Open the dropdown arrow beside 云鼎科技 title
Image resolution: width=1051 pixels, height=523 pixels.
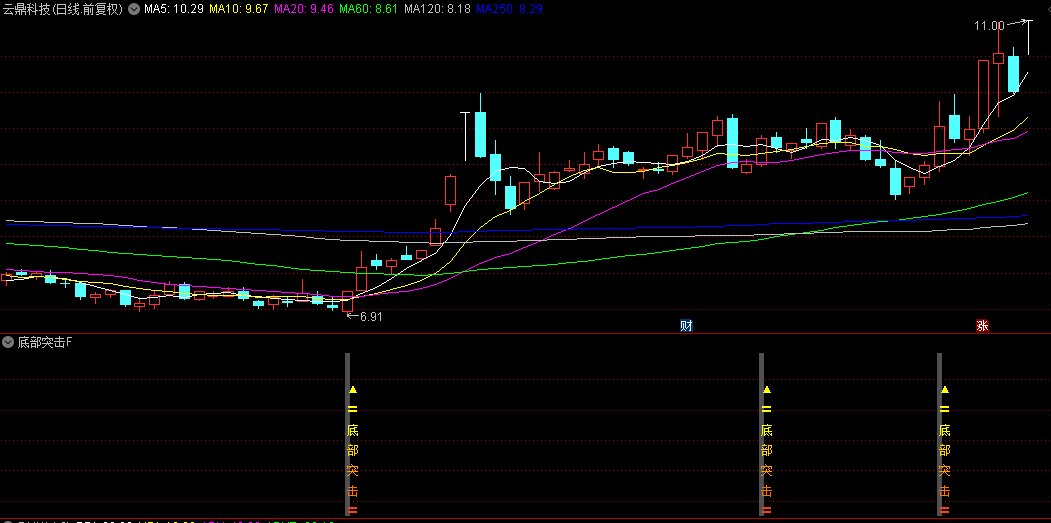point(133,9)
